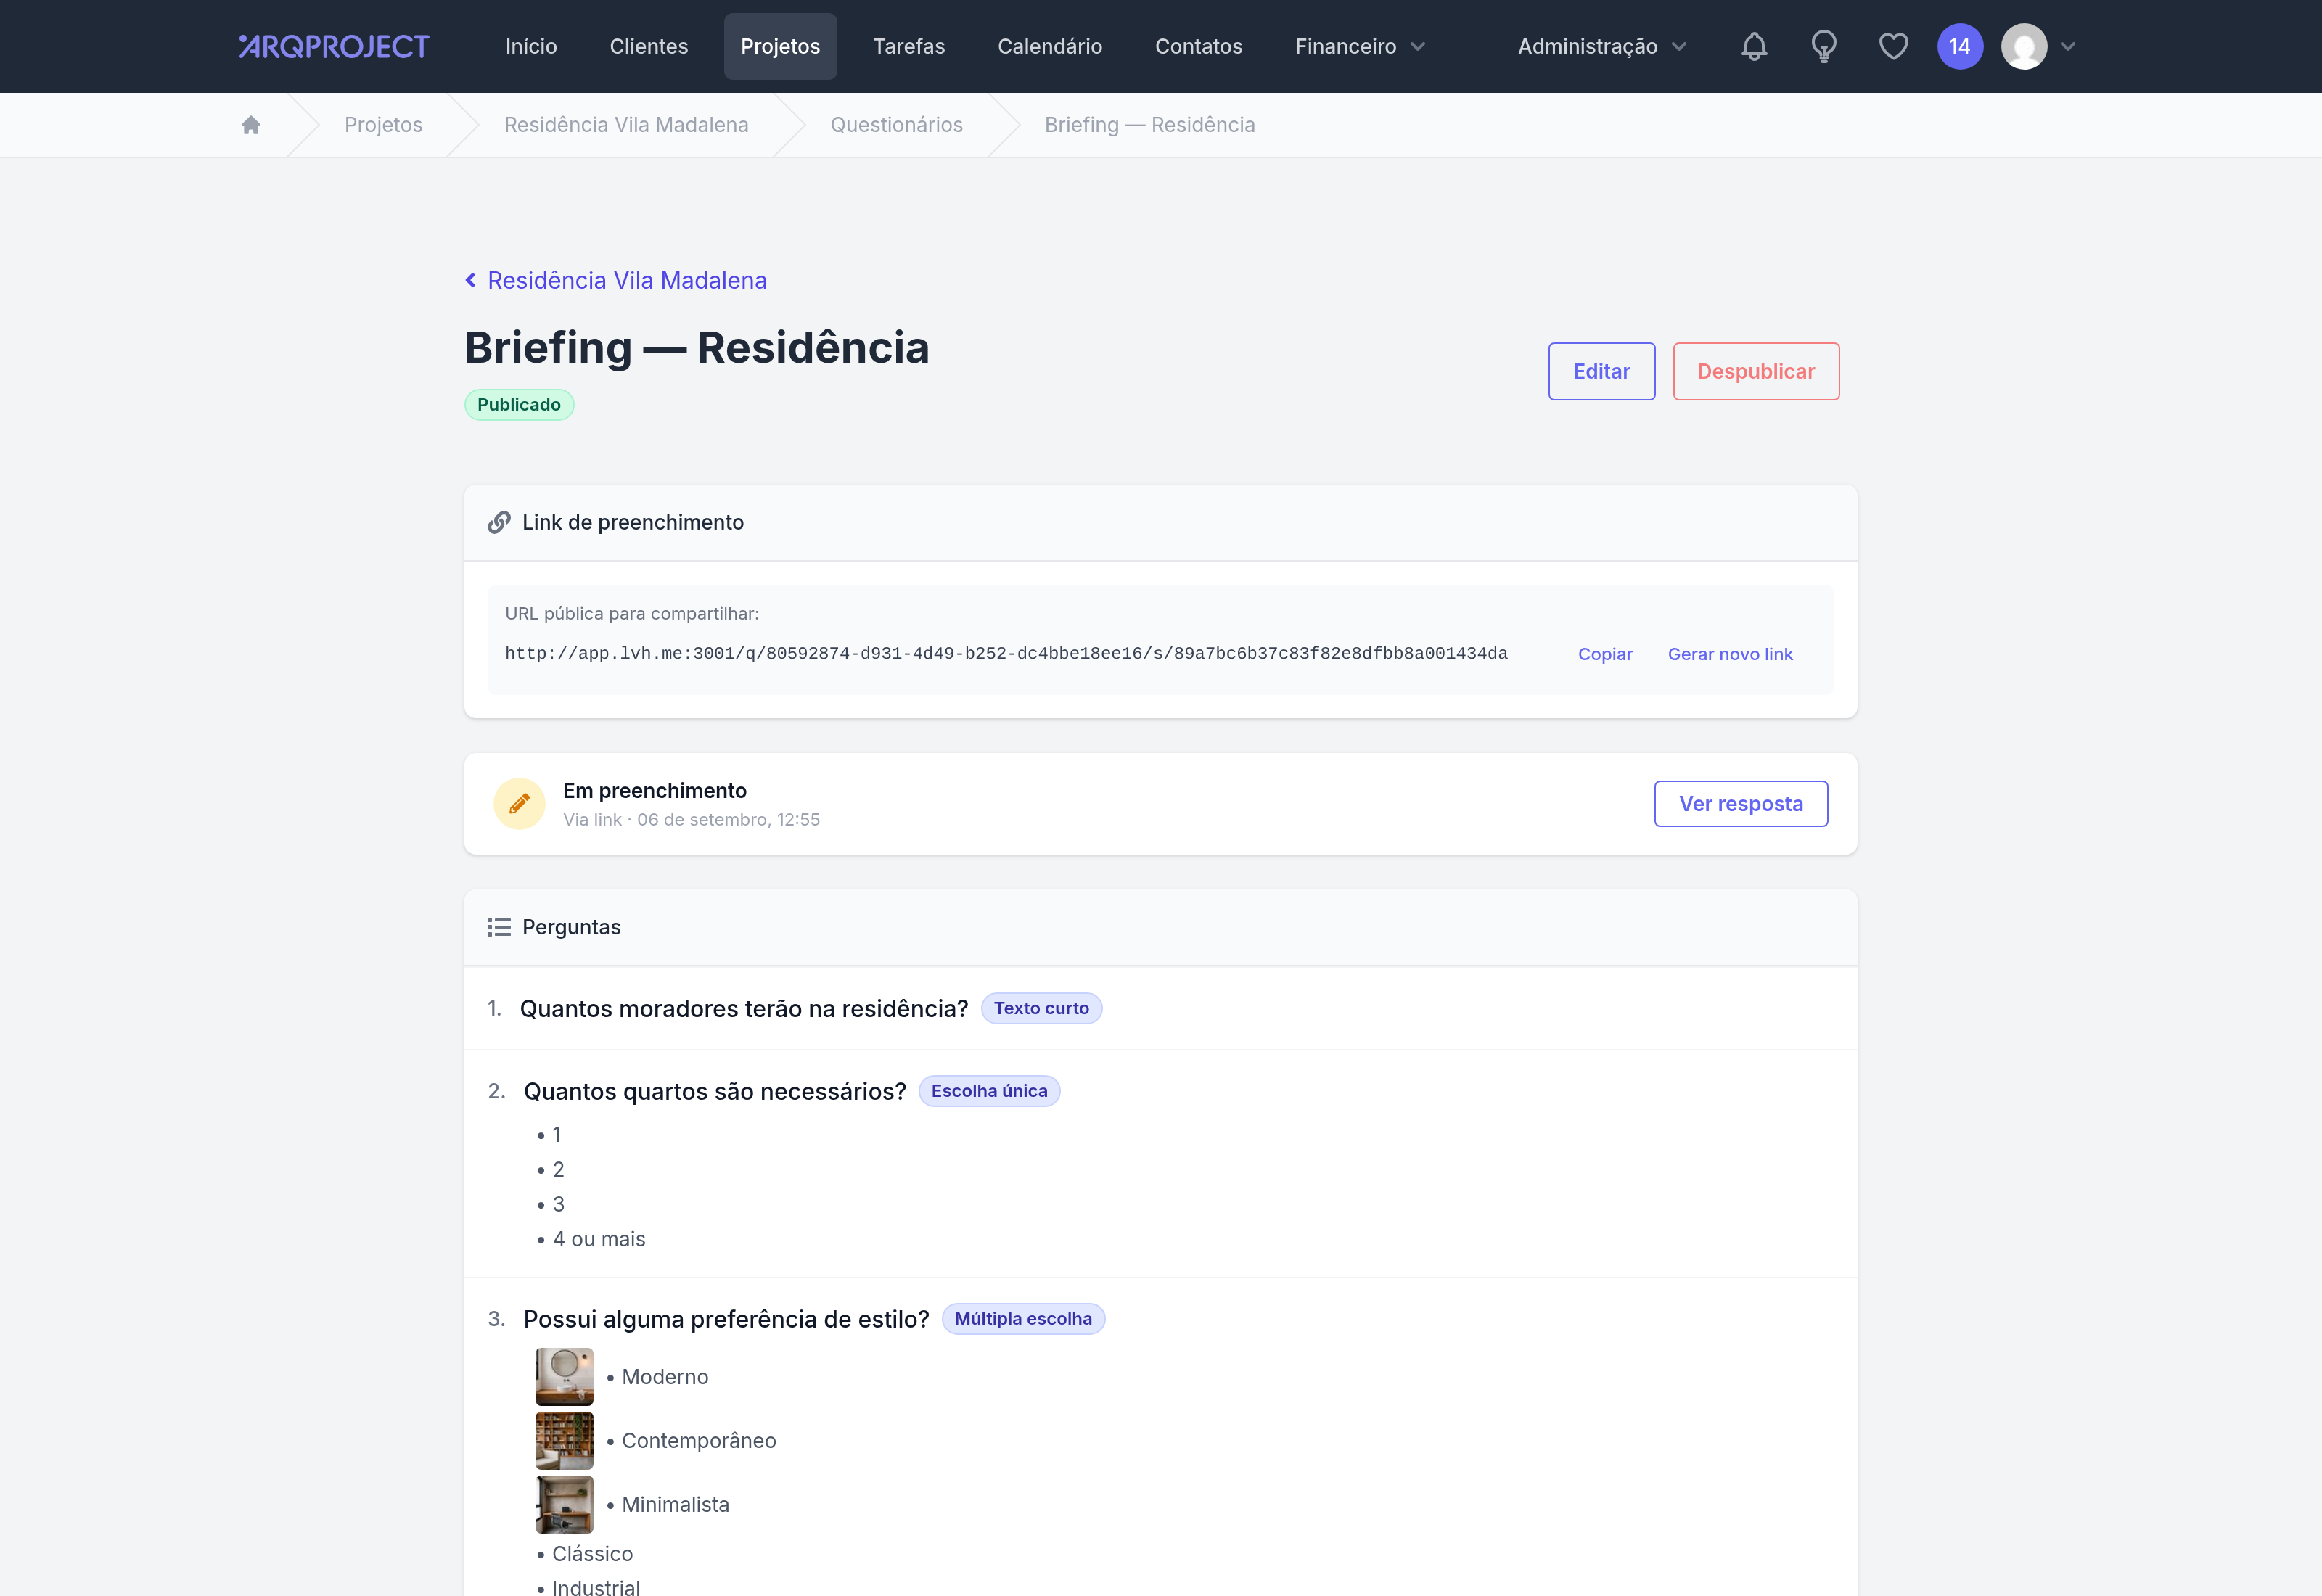
Task: Open the lightbulb ideas icon
Action: (1824, 46)
